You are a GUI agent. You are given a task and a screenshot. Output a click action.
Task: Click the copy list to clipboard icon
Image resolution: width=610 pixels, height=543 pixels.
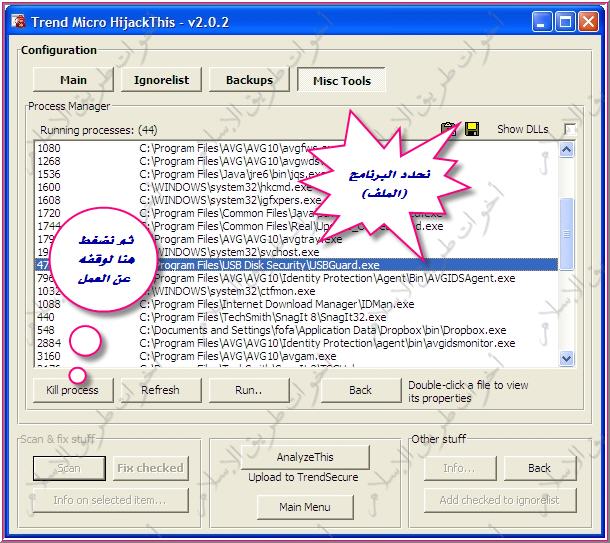pos(449,129)
